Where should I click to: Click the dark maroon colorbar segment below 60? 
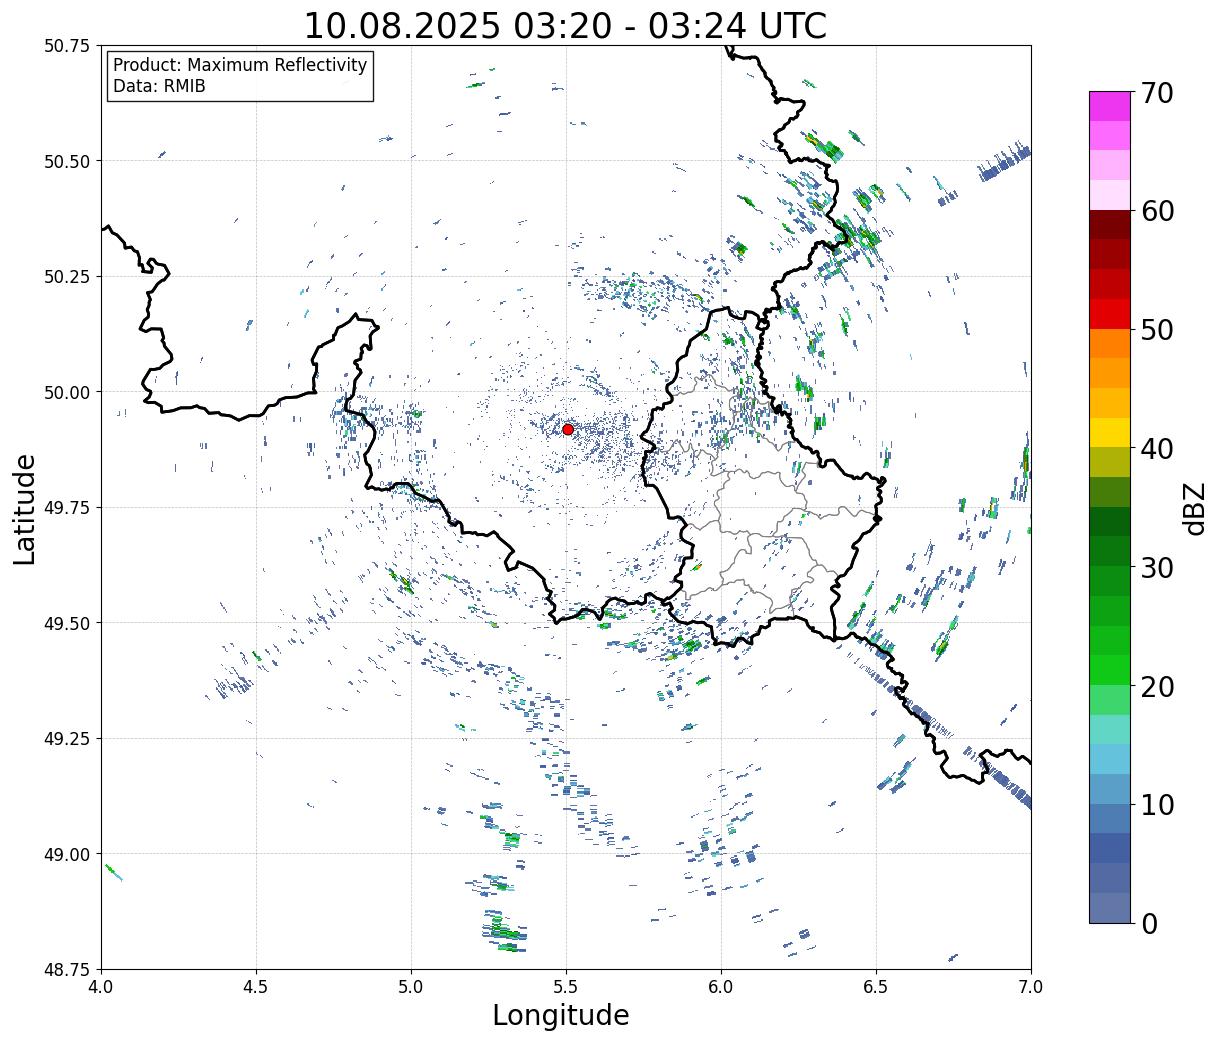tap(1110, 225)
